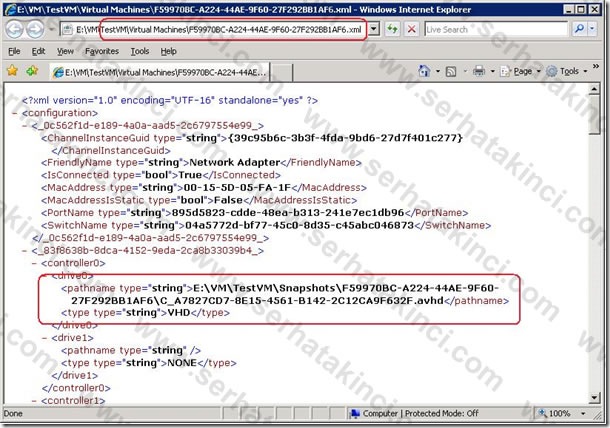Open the recent pages dropdown arrow
This screenshot has width=610, height=428.
51,30
